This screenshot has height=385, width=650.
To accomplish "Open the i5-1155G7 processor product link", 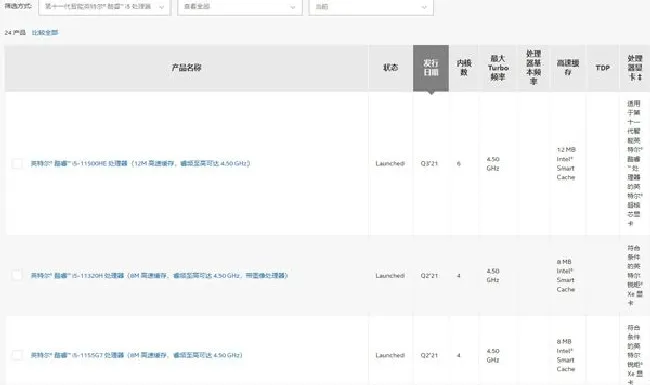I will pos(136,355).
